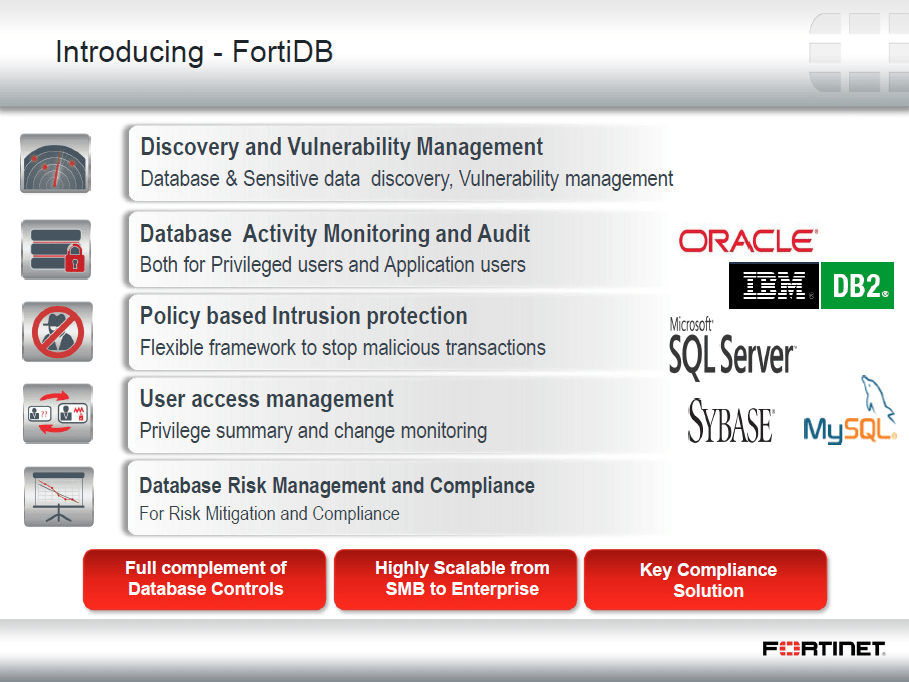Click the no-intruder prohibition icon

(56, 332)
